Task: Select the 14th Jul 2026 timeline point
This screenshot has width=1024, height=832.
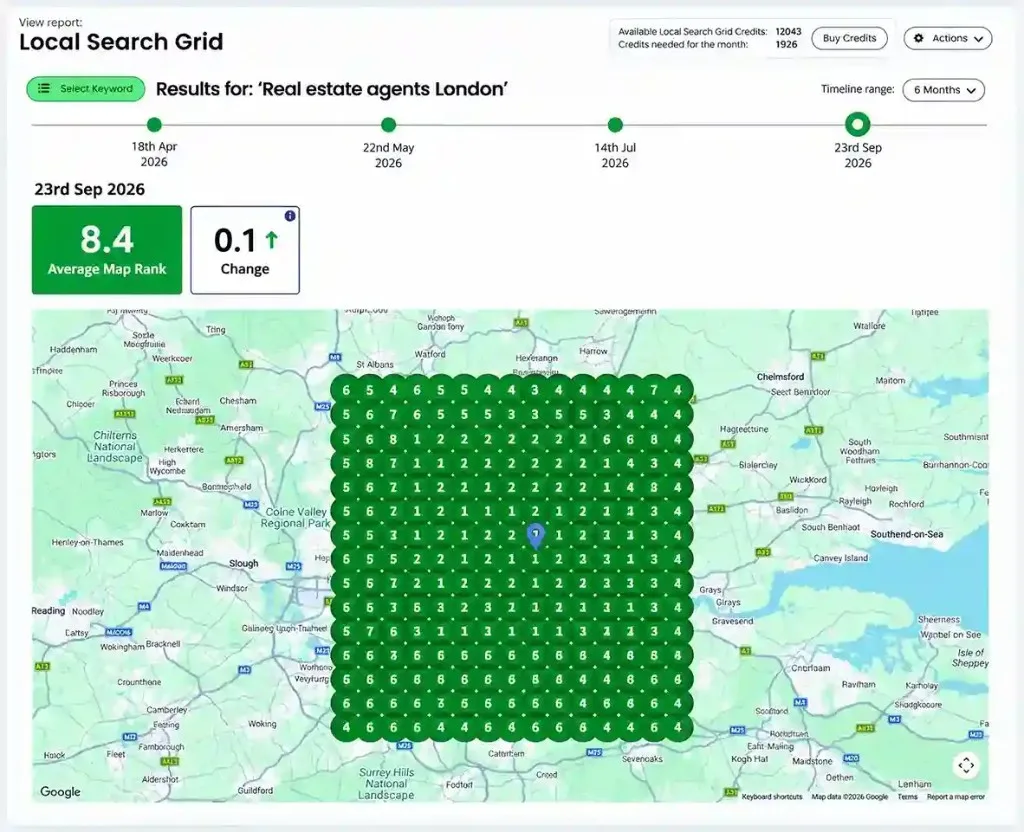Action: coord(615,125)
